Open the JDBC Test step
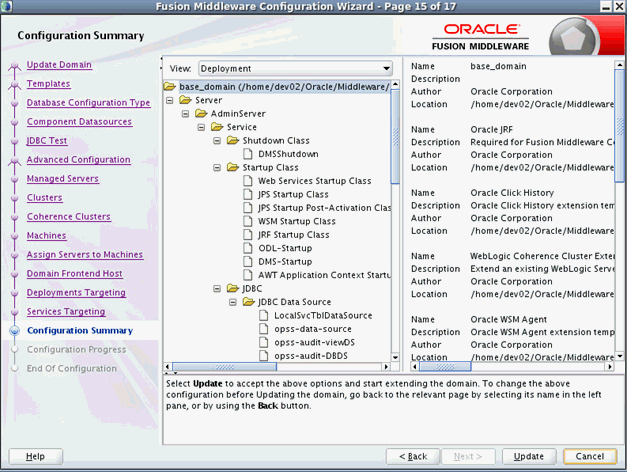 (47, 141)
